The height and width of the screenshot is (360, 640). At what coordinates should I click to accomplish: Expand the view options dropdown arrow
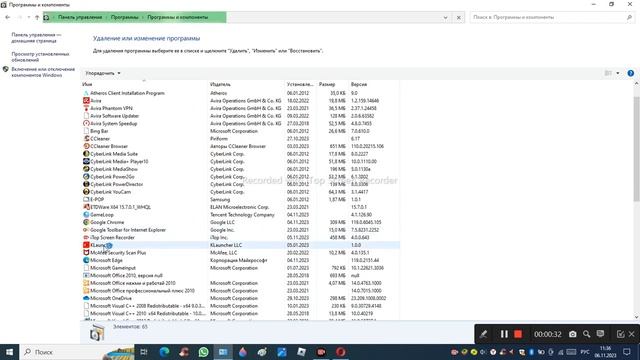(x=618, y=73)
